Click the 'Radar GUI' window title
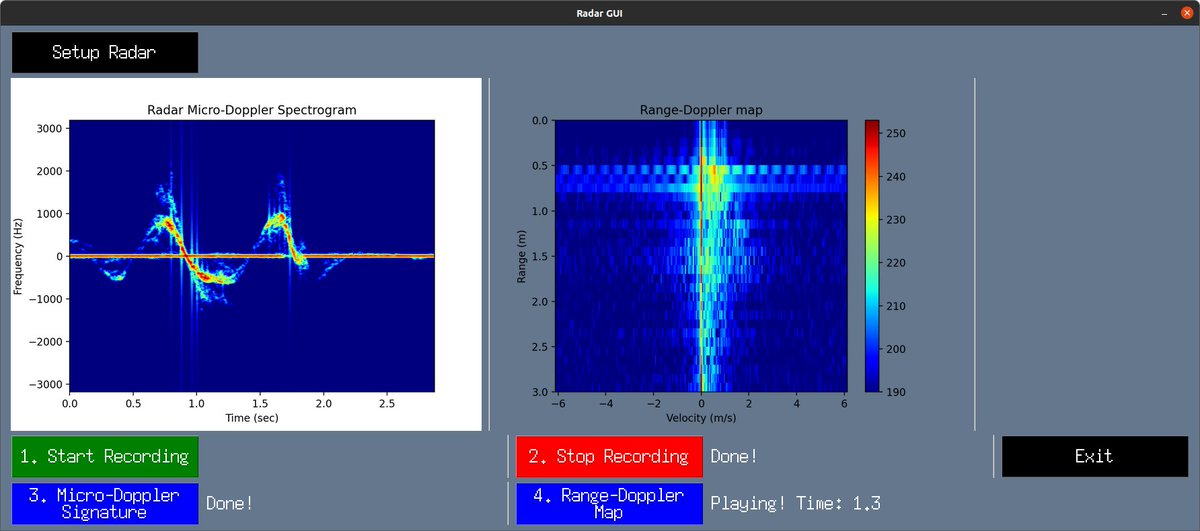Screen dimensions: 1200x531 [x=600, y=12]
